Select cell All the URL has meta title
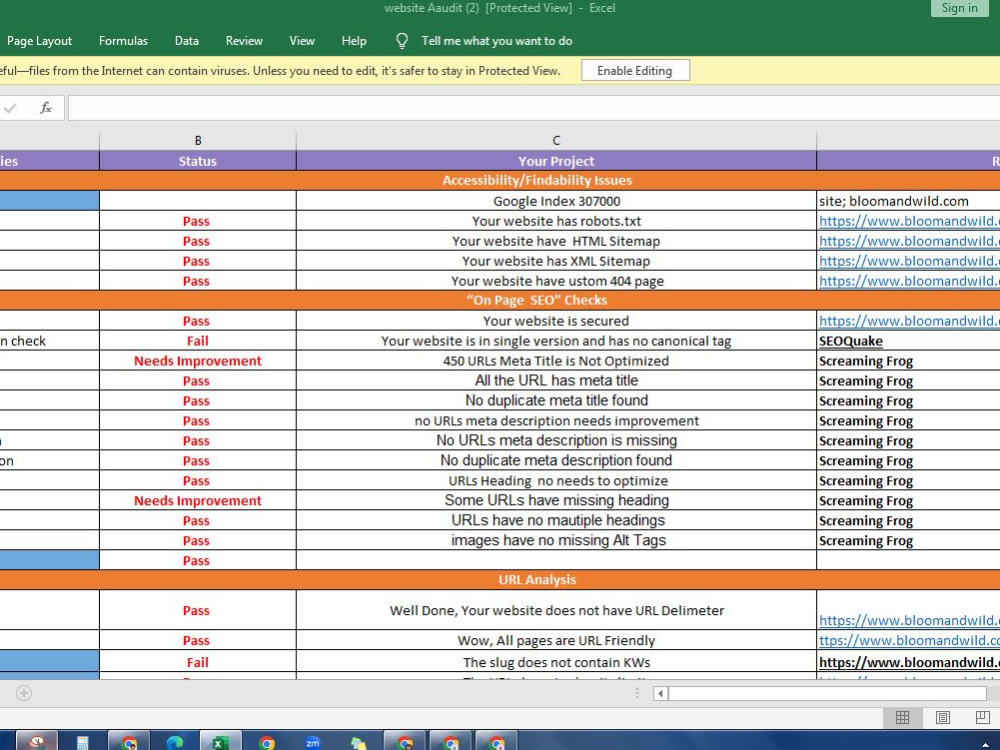The image size is (1000, 750). click(556, 381)
